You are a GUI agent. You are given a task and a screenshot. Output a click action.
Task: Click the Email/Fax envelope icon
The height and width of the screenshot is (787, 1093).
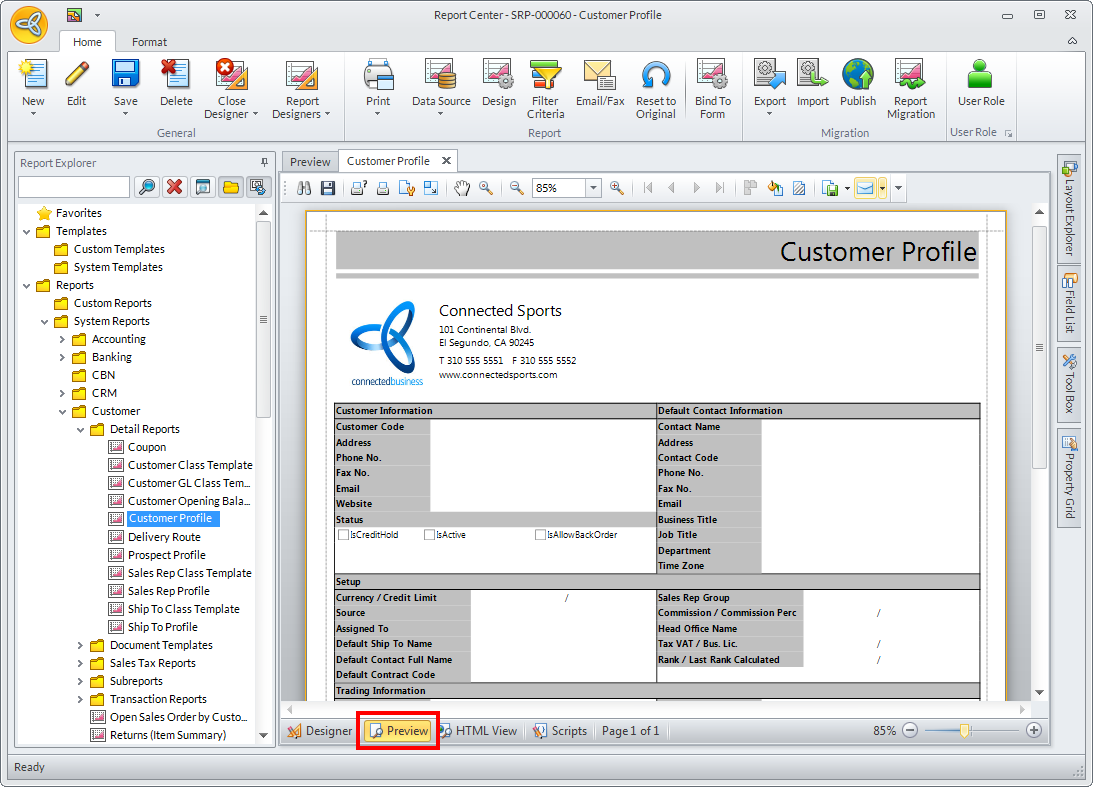pos(599,77)
